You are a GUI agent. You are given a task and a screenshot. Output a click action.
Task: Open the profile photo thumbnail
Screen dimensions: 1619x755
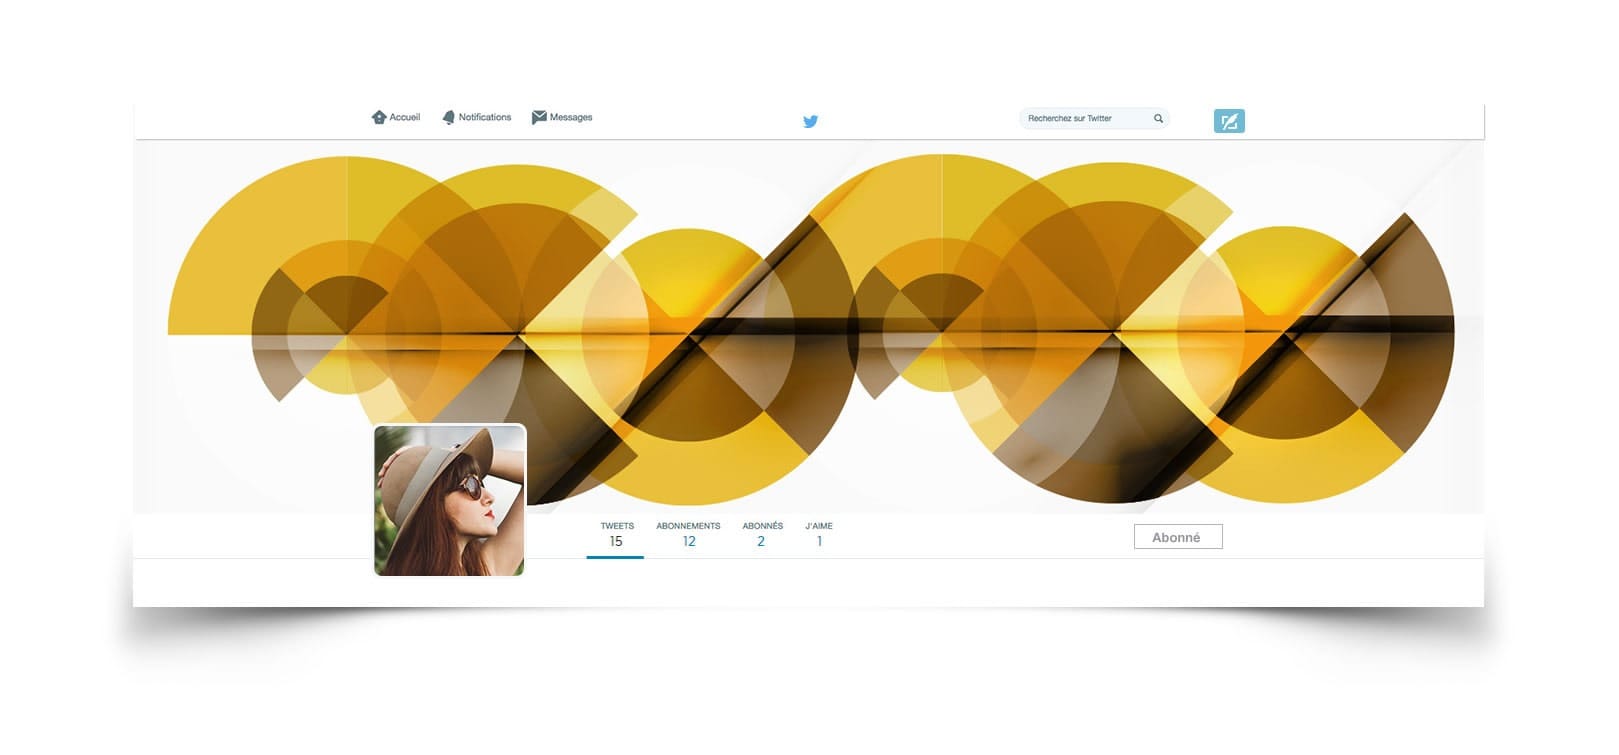450,500
